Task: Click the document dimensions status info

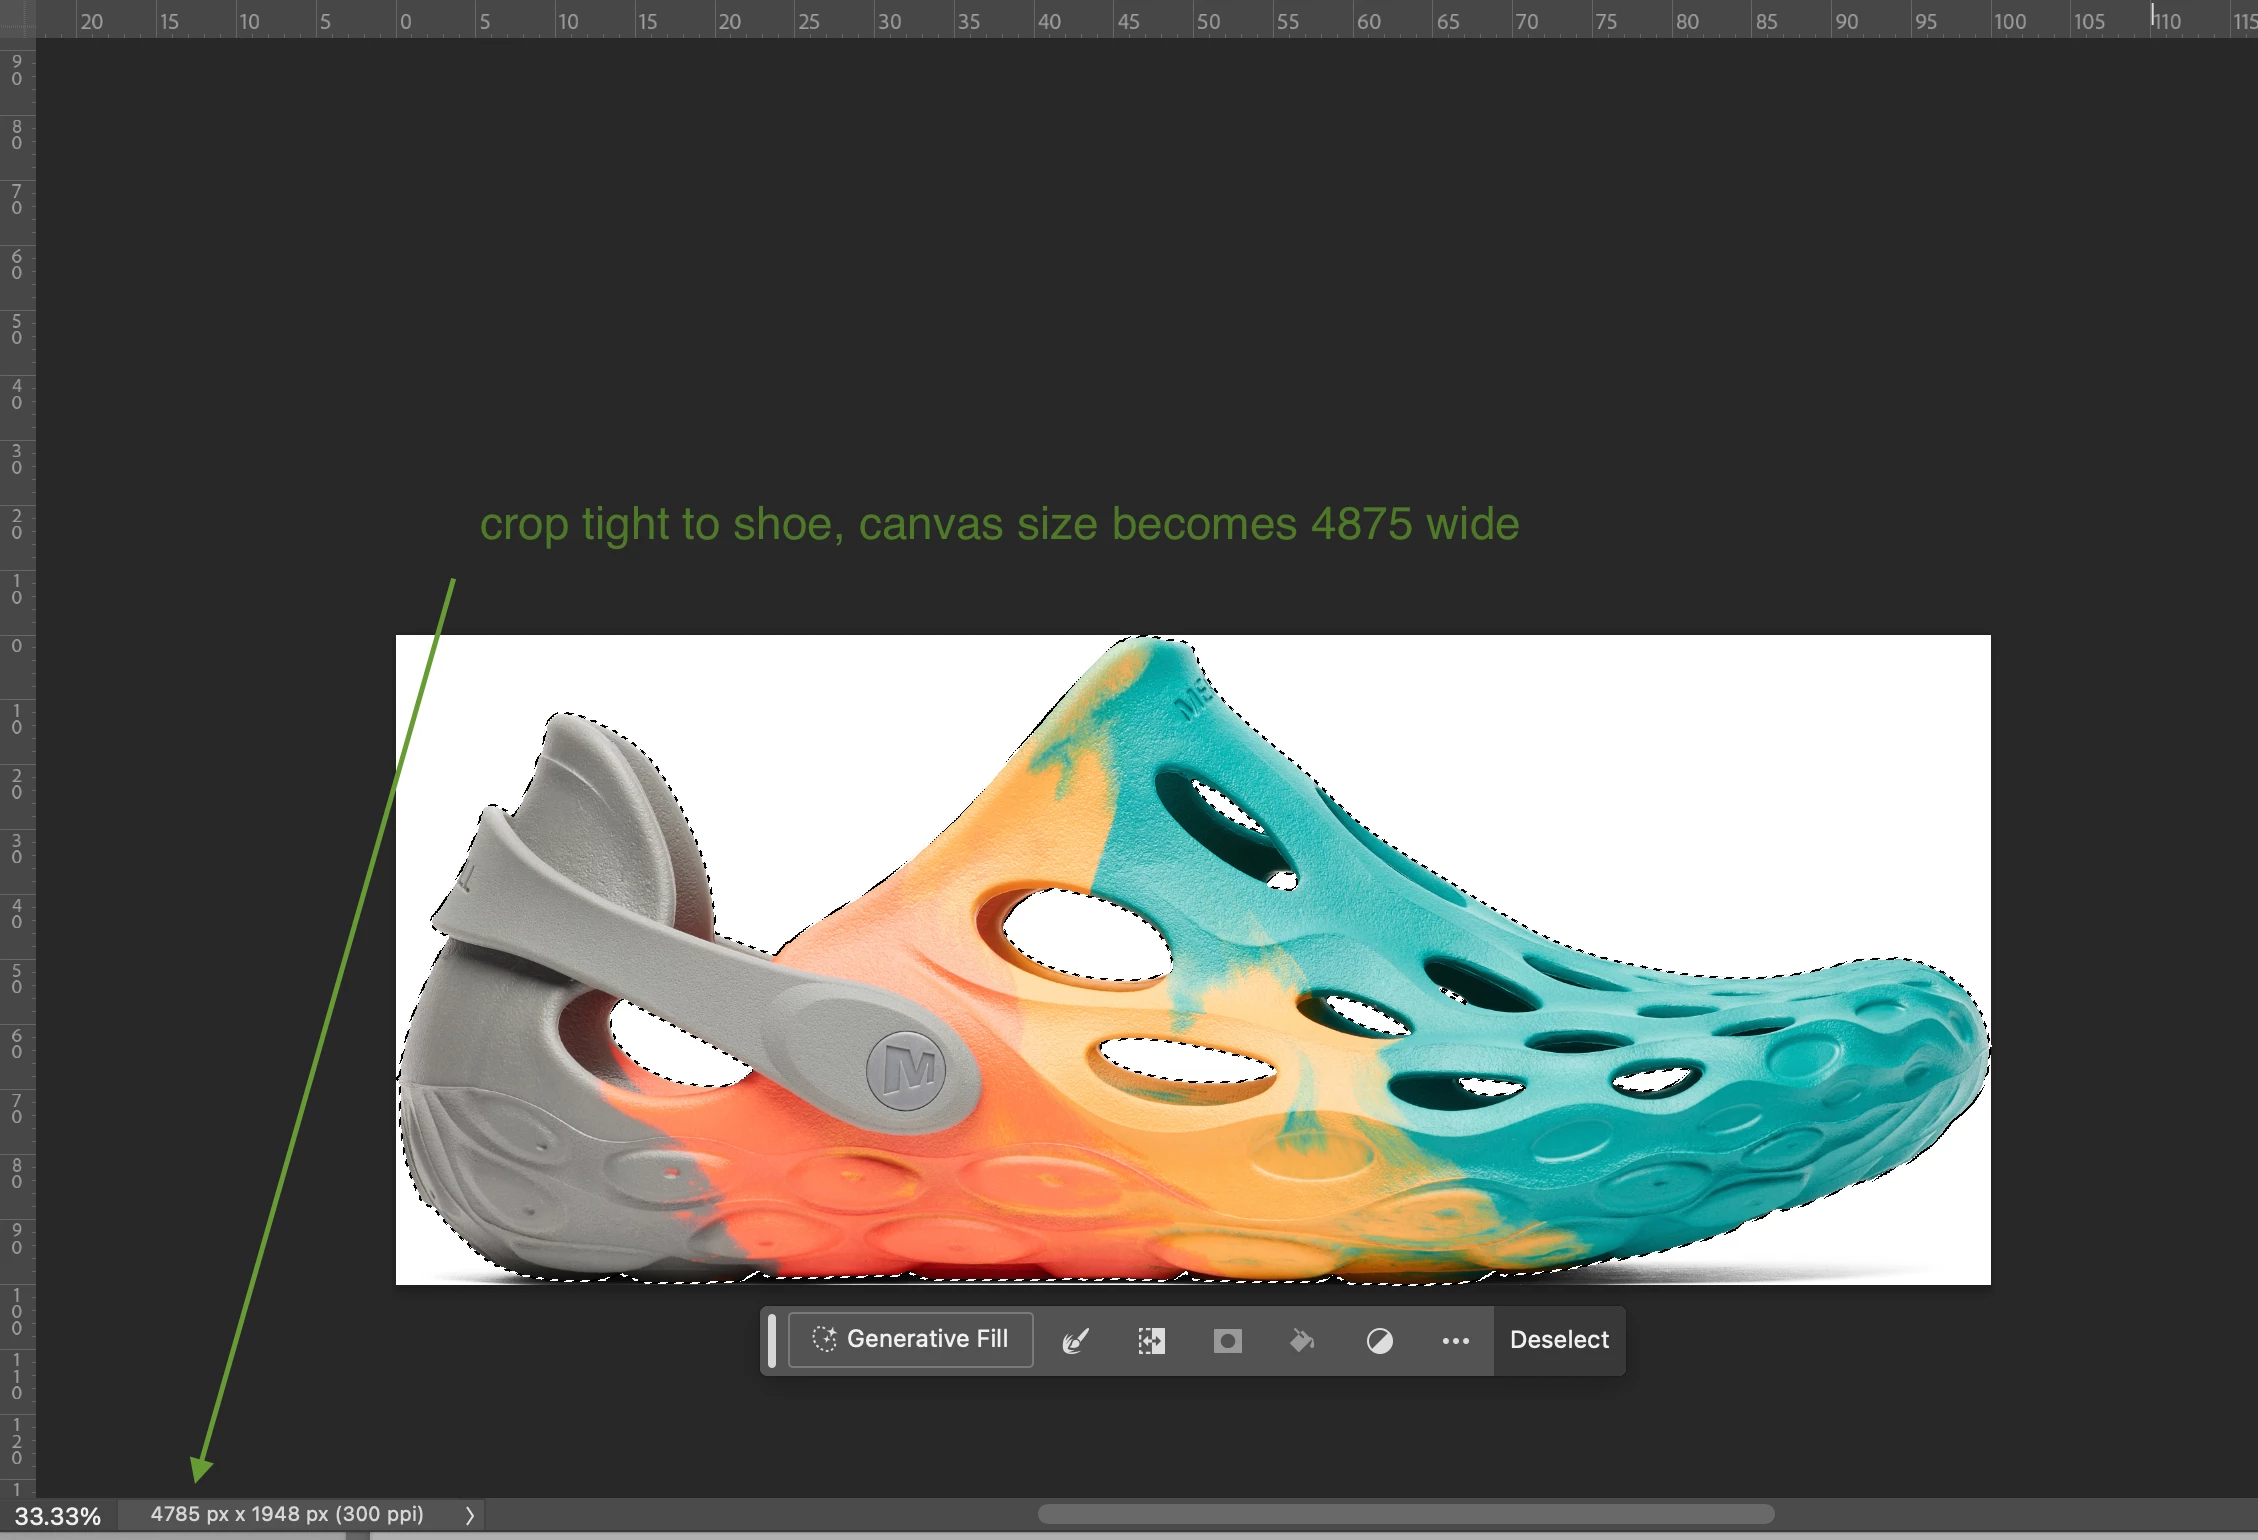Action: click(287, 1514)
